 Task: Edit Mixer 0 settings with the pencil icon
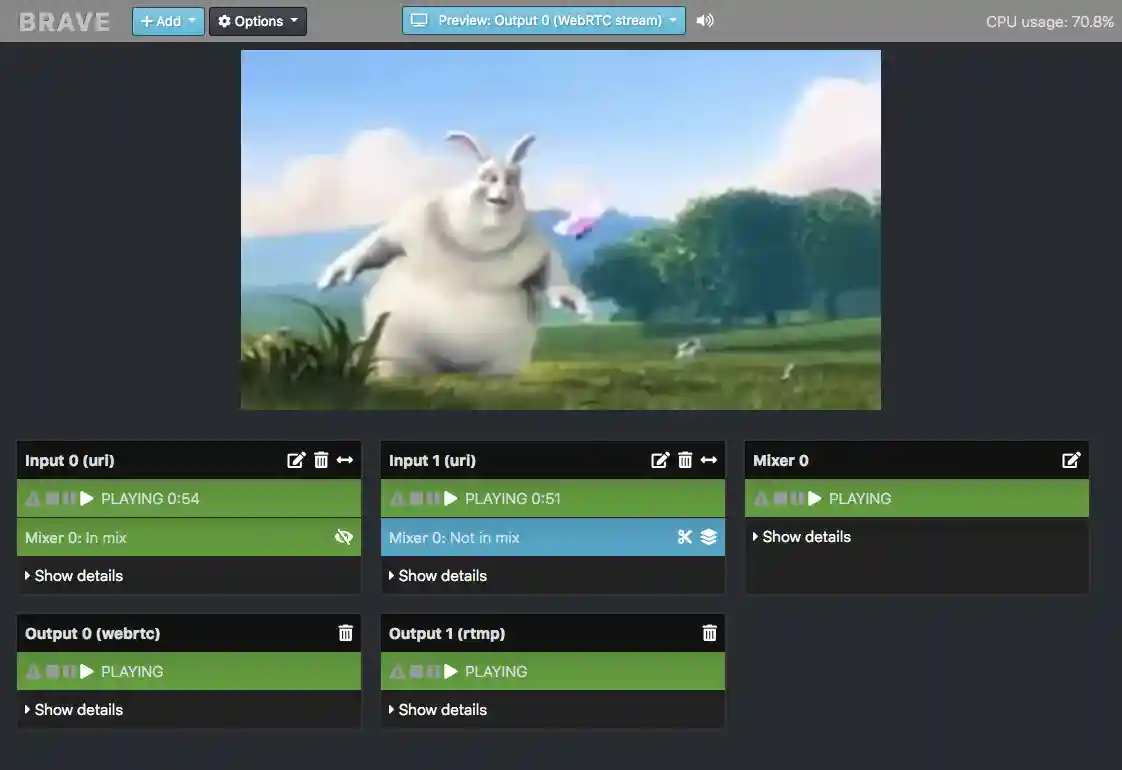(1072, 460)
